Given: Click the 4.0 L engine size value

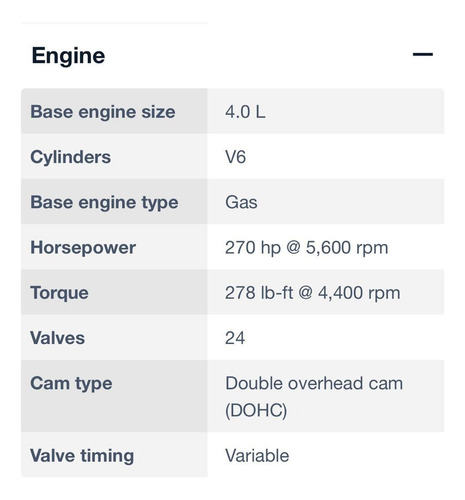Looking at the screenshot, I should pos(245,111).
